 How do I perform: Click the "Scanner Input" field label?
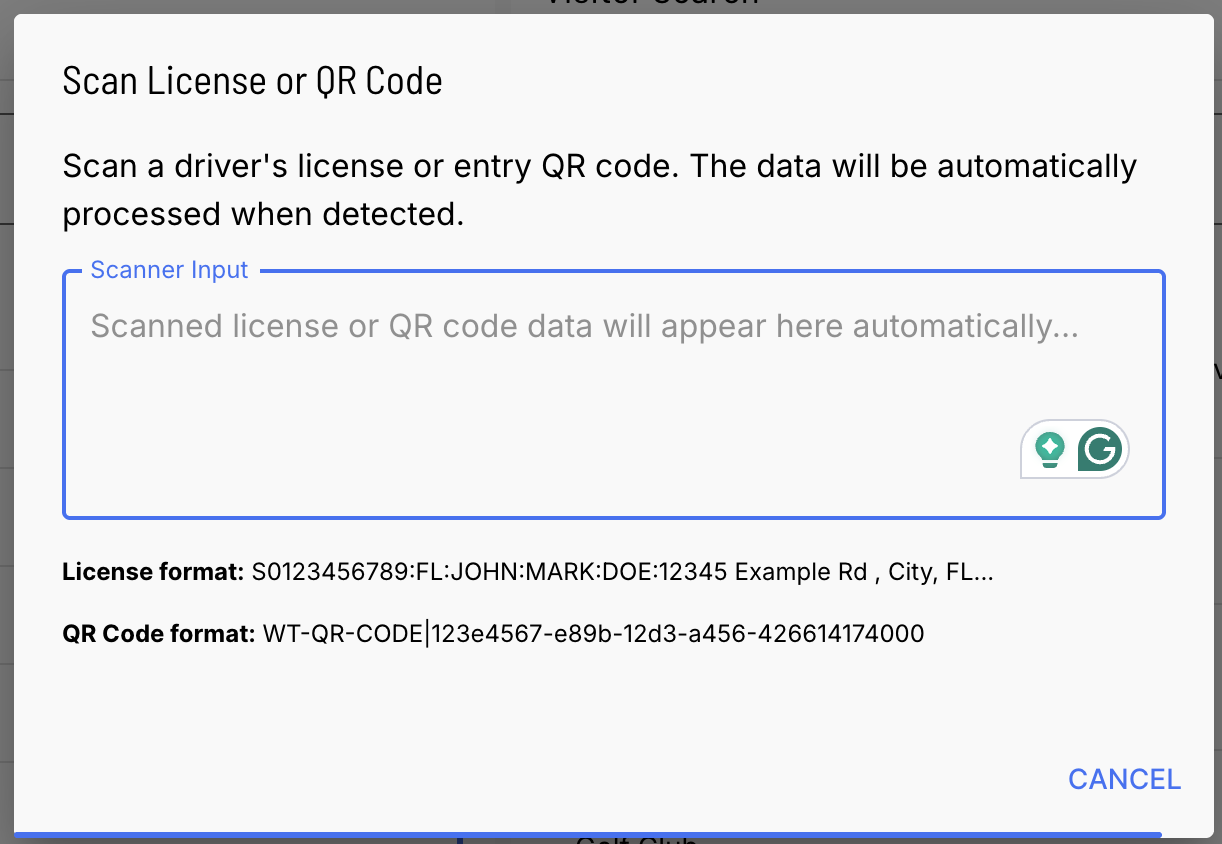(169, 270)
